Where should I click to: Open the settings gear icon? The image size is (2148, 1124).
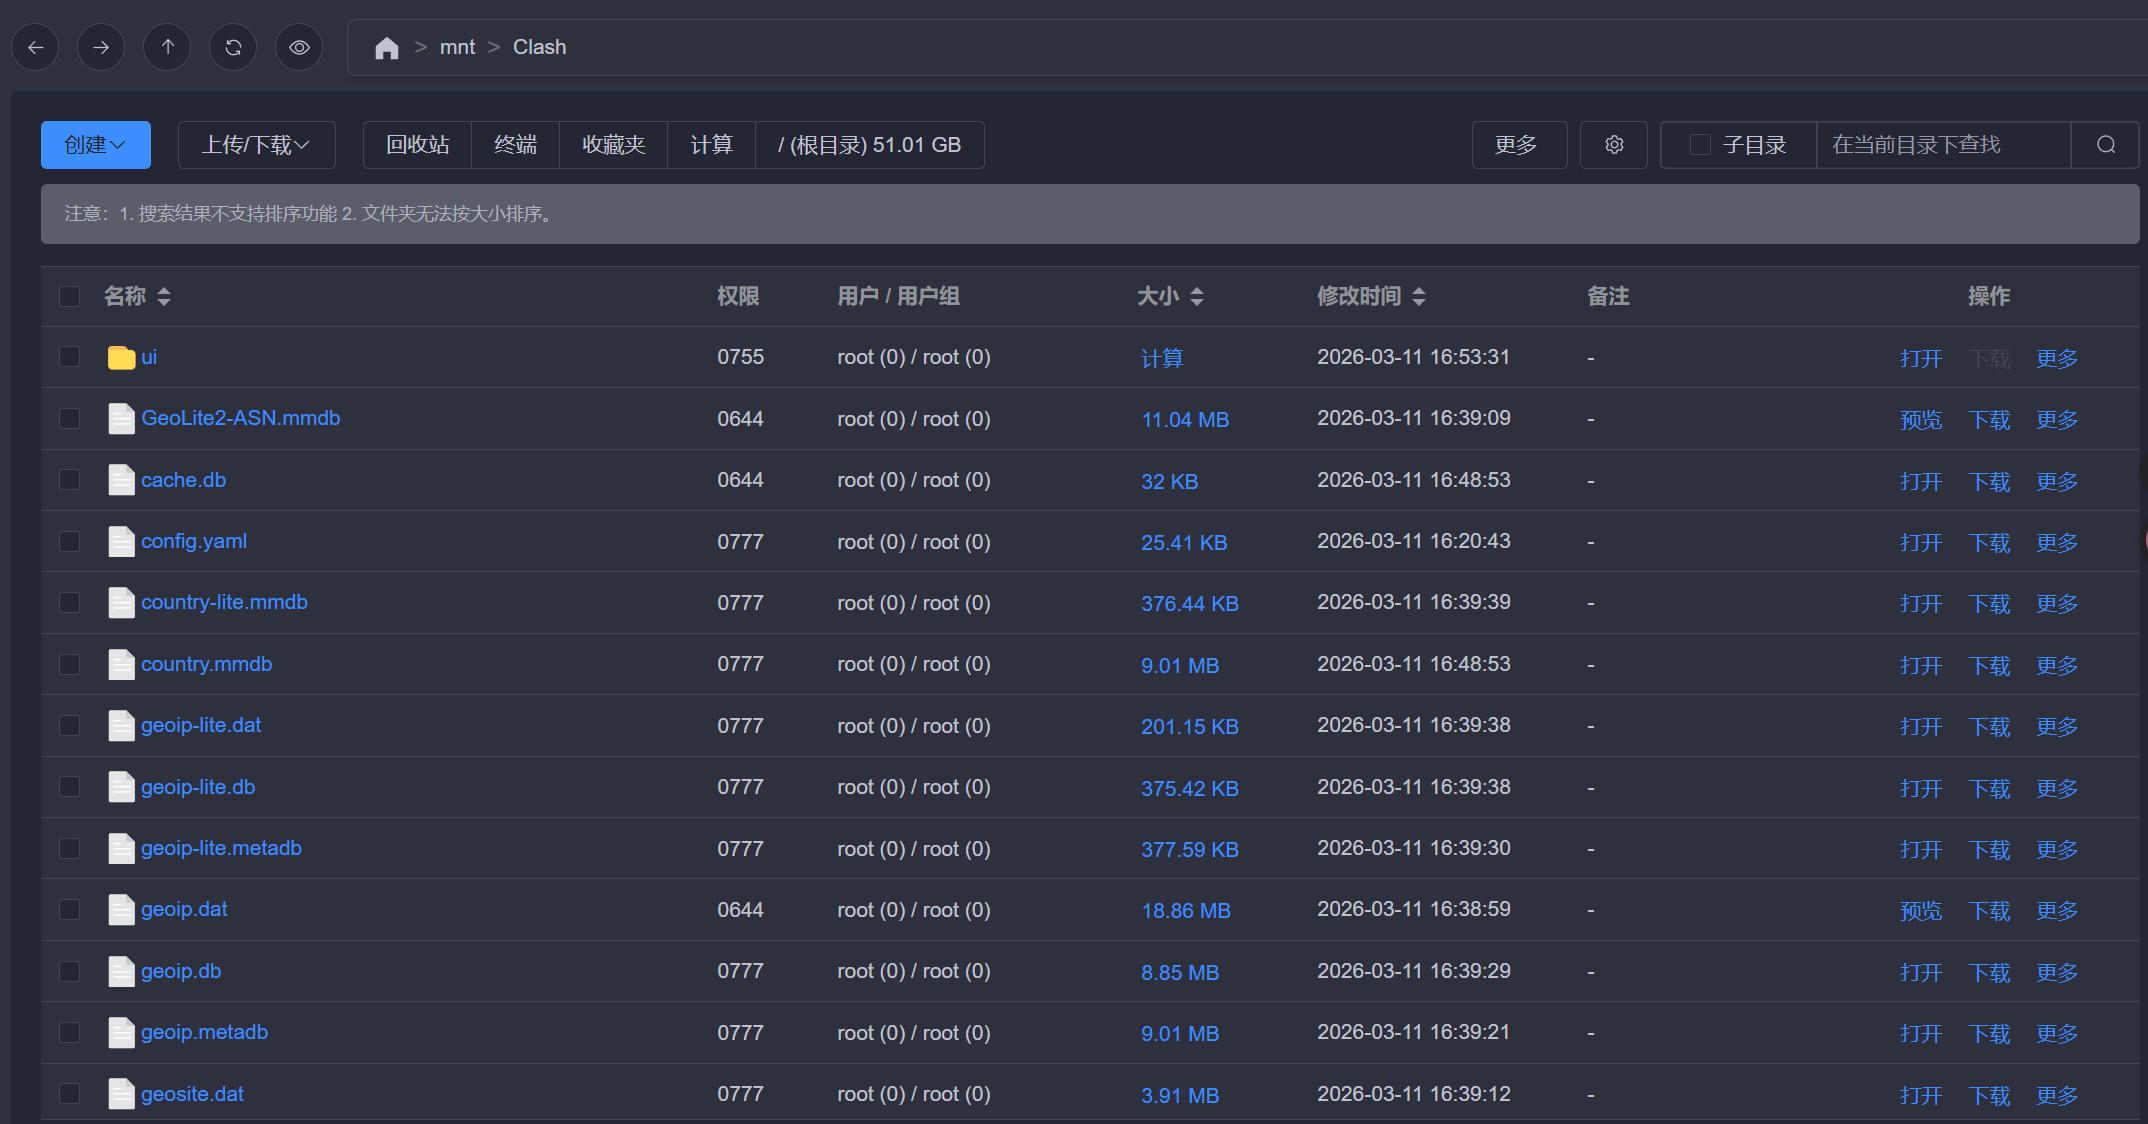1613,145
